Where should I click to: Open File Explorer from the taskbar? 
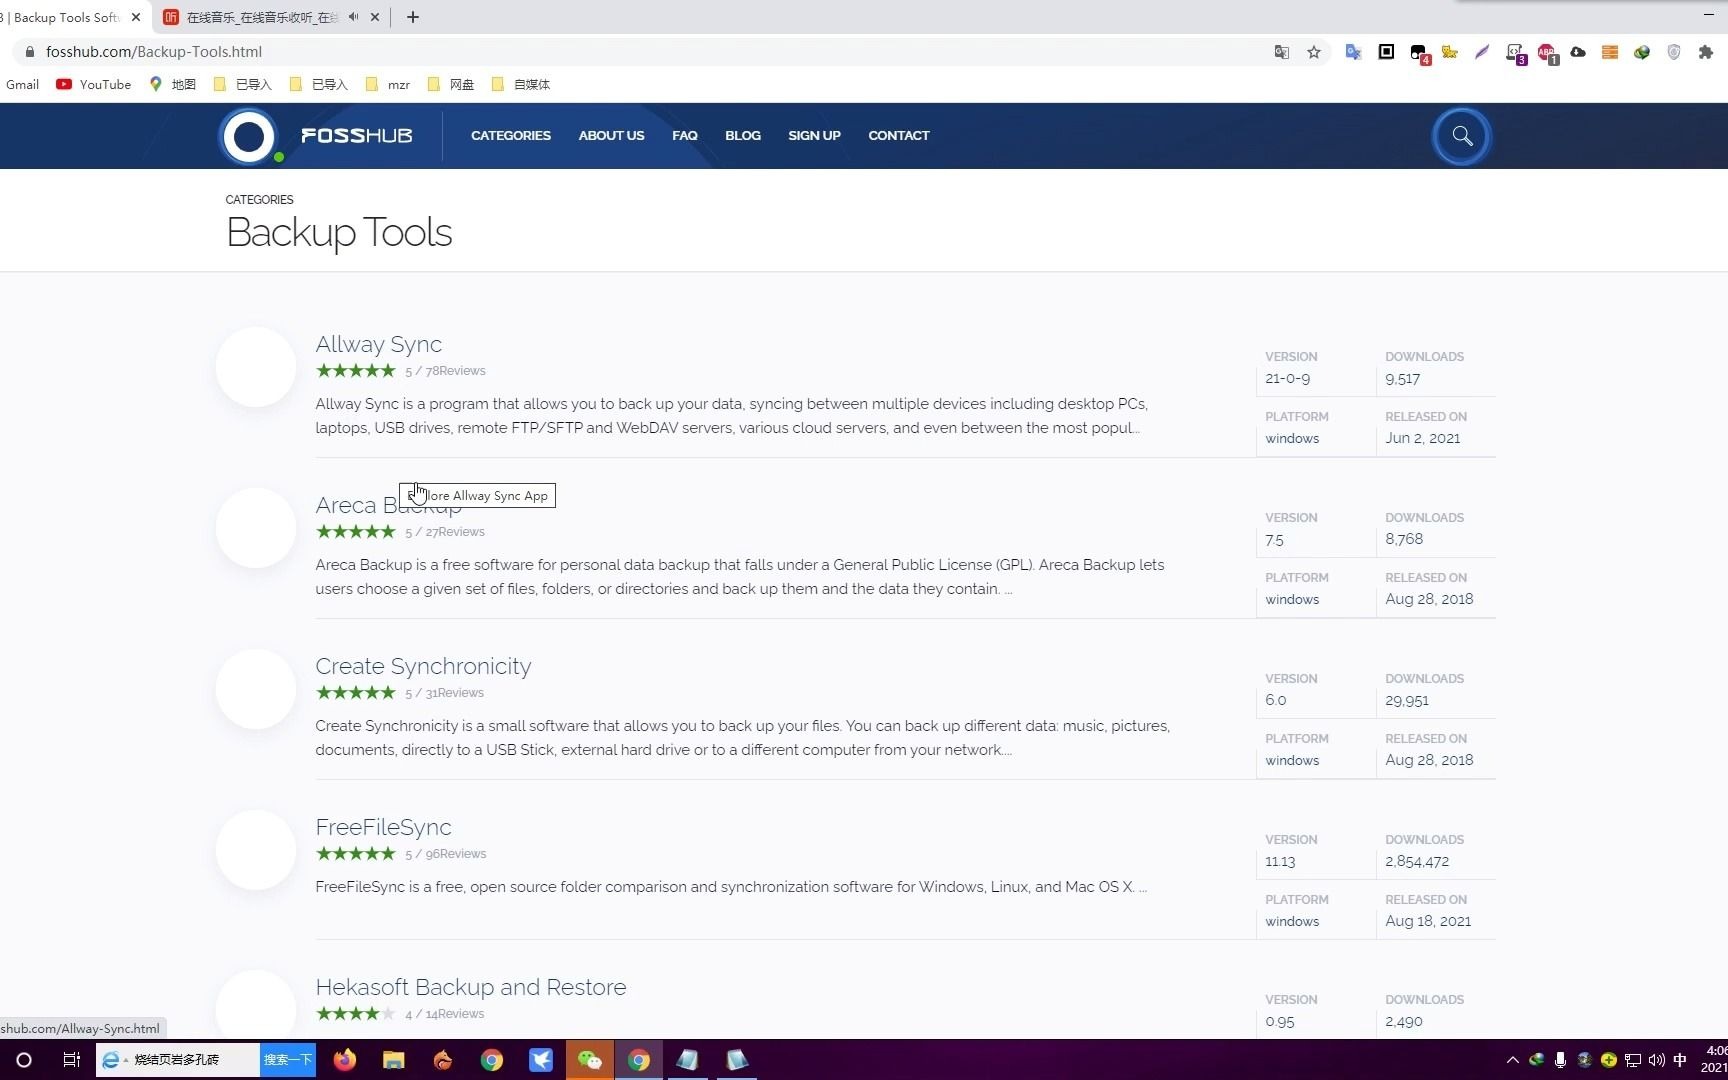pos(394,1060)
